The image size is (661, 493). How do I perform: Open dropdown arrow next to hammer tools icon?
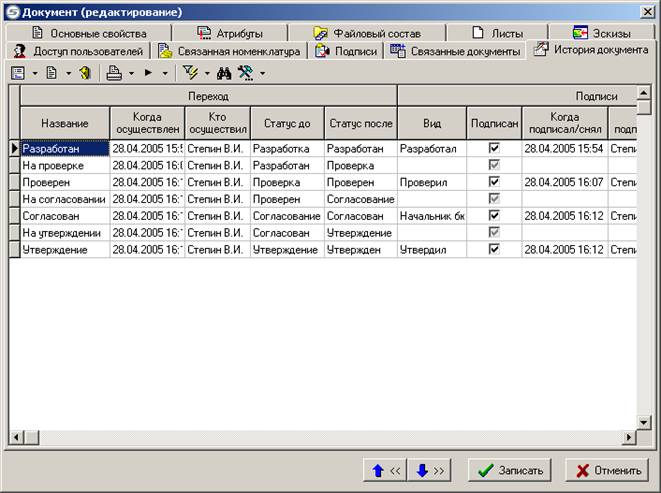coord(262,73)
